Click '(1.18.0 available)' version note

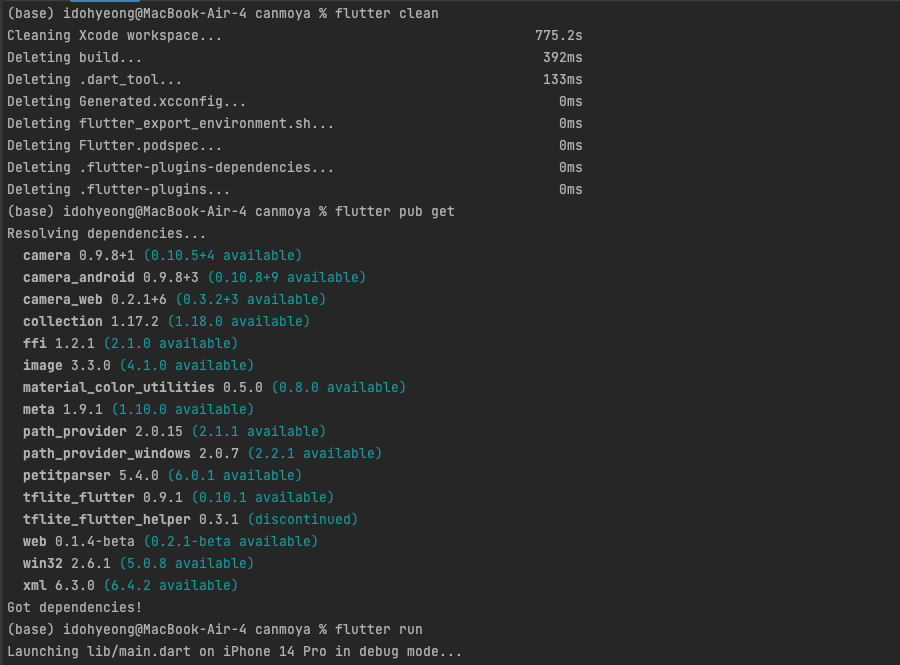238,321
